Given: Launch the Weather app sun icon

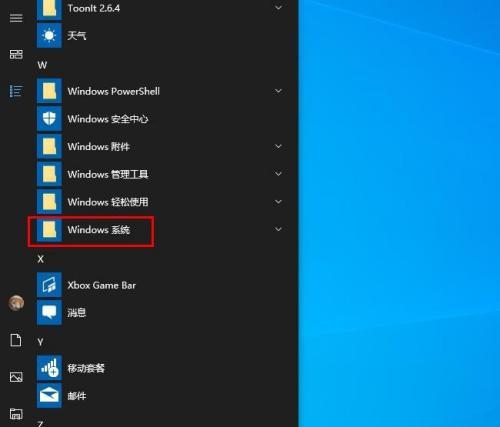Looking at the screenshot, I should [49, 35].
